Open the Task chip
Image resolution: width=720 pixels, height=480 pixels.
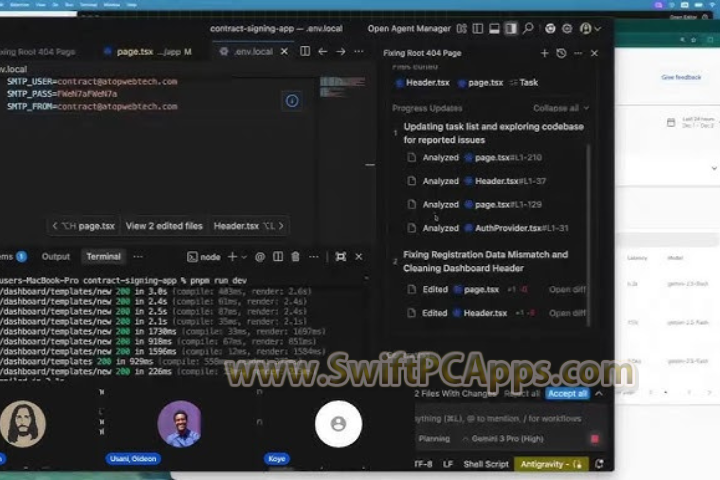(x=523, y=83)
